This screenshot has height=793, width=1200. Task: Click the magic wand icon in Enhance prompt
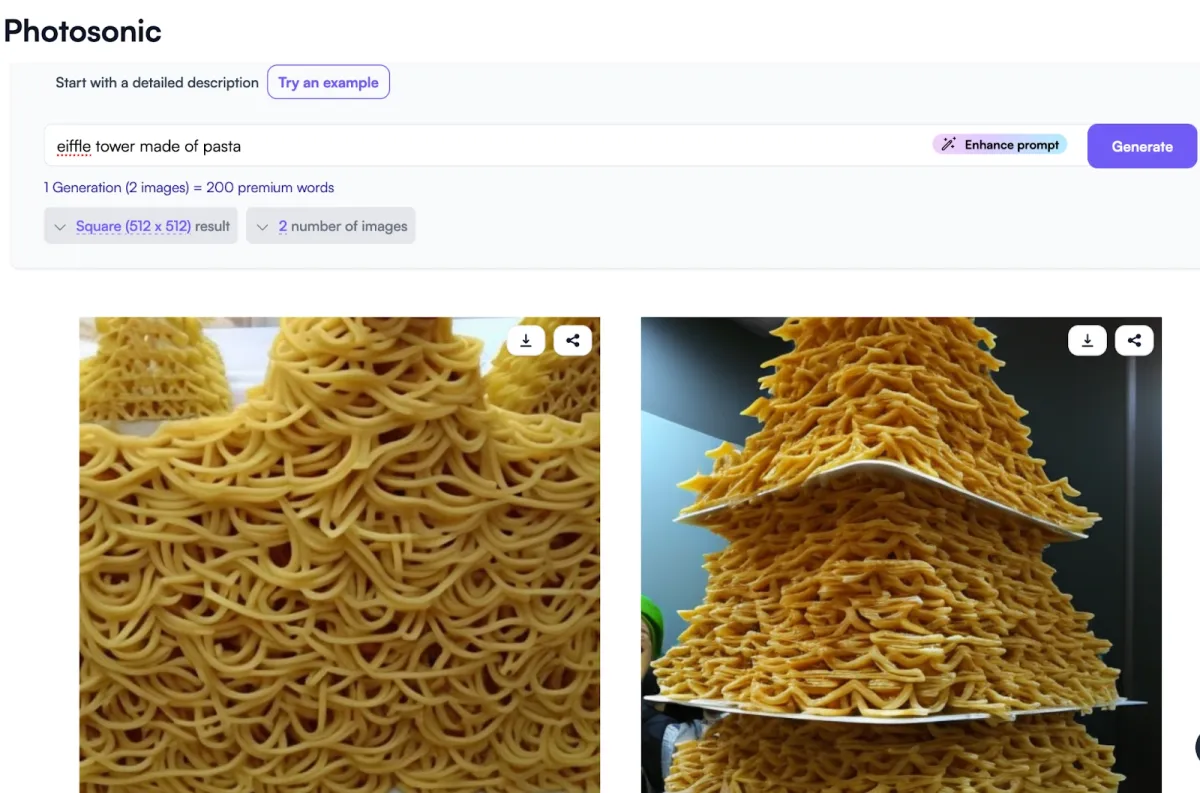pyautogui.click(x=949, y=145)
